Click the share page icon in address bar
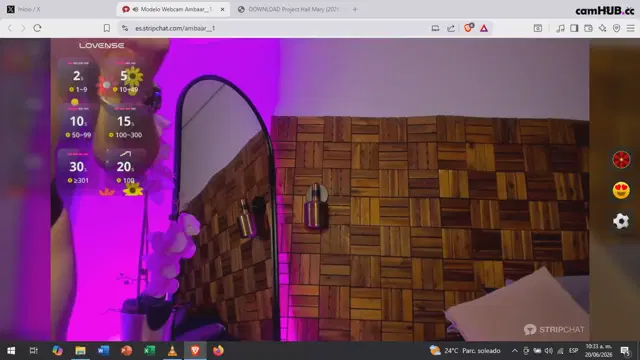Screen dimensions: 640x360 [x=451, y=28]
